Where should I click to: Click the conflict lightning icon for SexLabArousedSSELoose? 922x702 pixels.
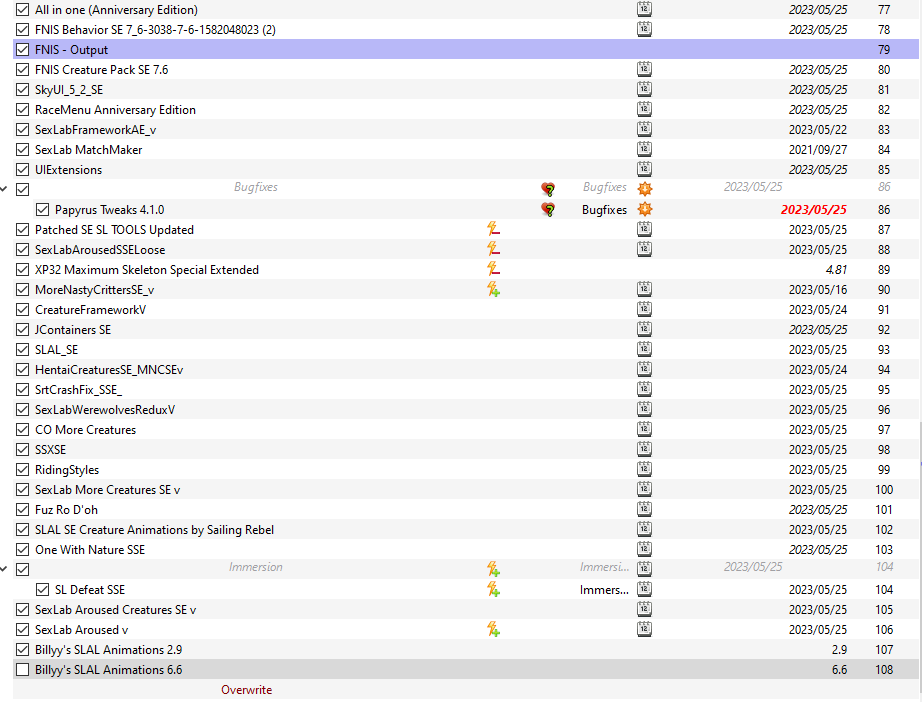[x=493, y=249]
